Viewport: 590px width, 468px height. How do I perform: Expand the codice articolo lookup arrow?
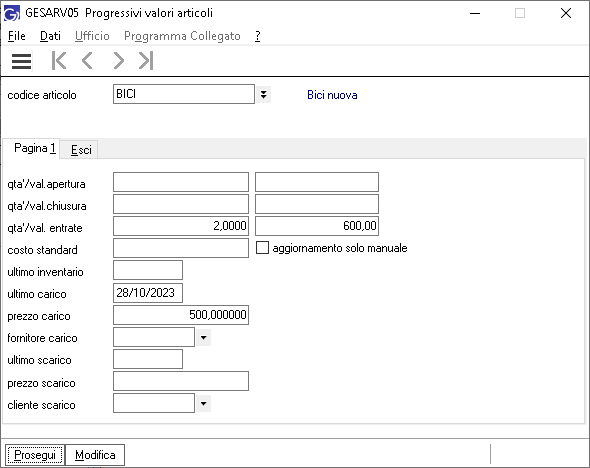(263, 94)
